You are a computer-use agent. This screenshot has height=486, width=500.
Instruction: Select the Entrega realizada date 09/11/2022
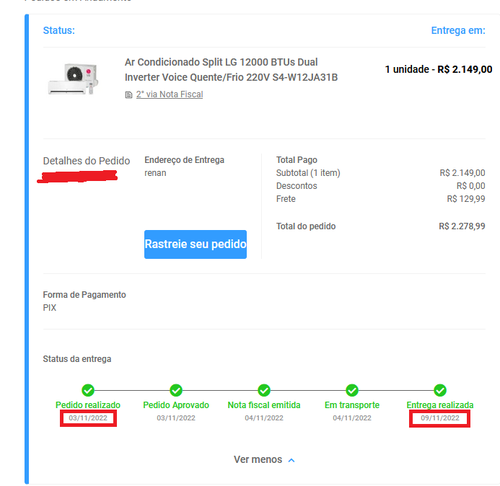click(440, 418)
